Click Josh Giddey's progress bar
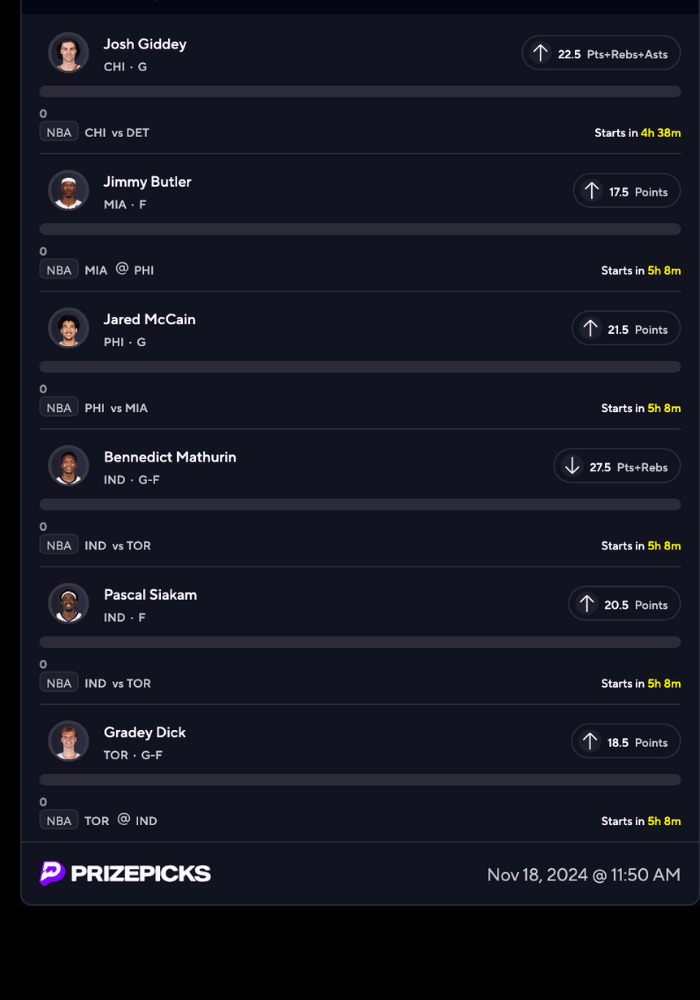This screenshot has height=1000, width=700. click(360, 91)
